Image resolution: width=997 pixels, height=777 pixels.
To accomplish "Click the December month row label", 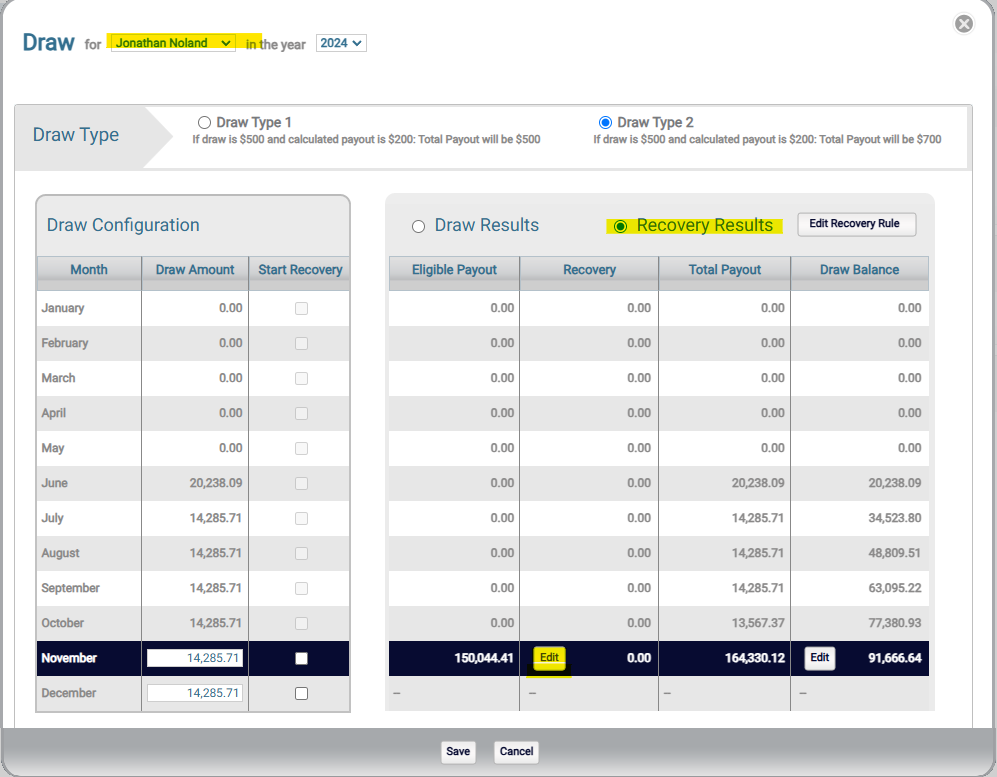I will click(x=69, y=693).
